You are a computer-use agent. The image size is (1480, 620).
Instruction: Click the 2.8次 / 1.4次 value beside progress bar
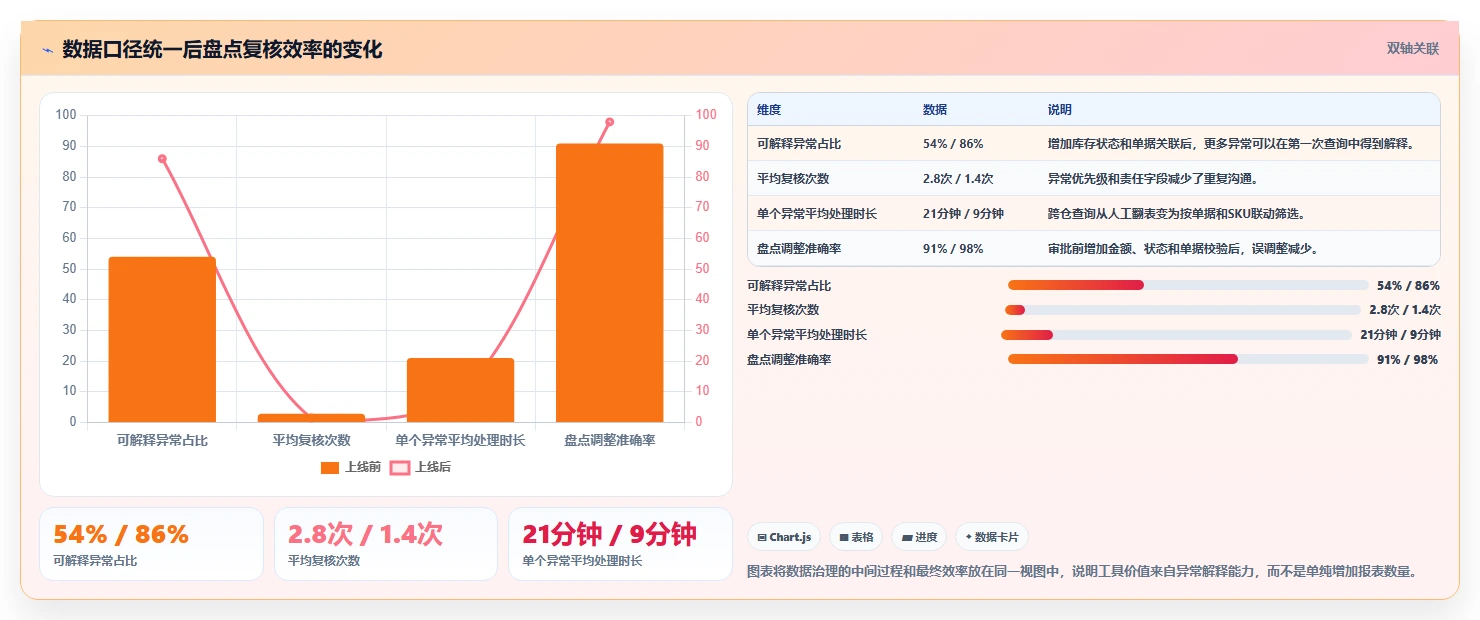[x=1405, y=310]
